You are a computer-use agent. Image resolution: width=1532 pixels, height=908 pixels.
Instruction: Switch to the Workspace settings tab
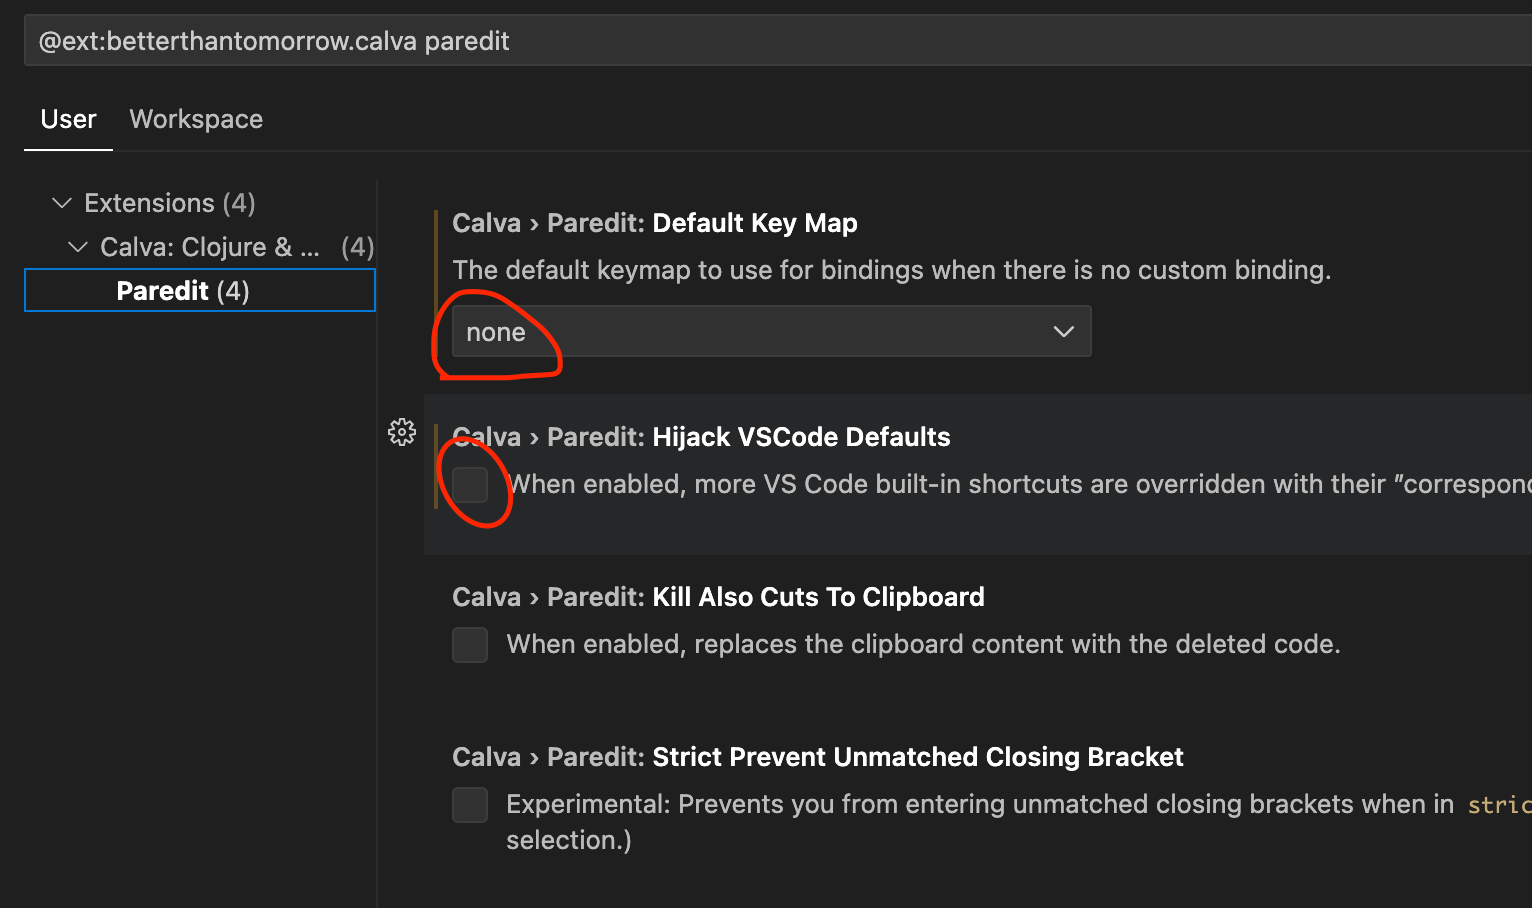pos(196,119)
